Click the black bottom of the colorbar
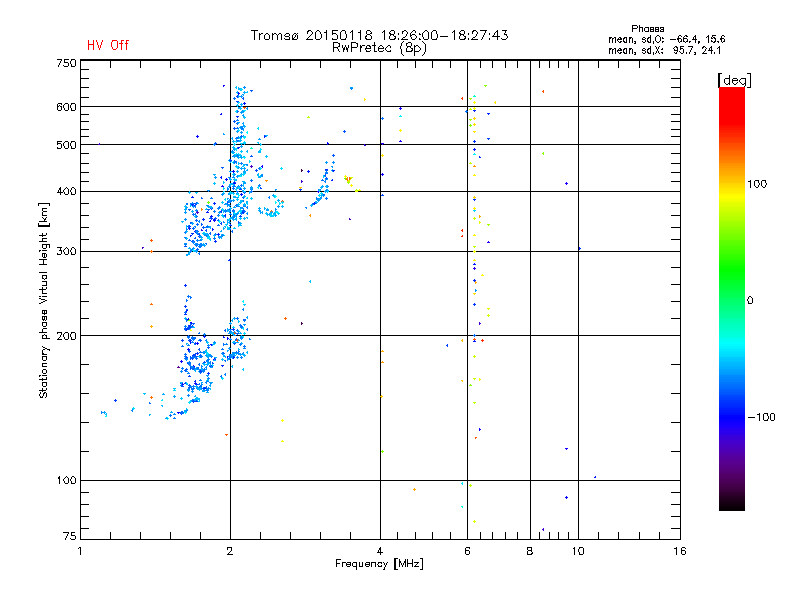The image size is (800, 600). click(x=732, y=503)
